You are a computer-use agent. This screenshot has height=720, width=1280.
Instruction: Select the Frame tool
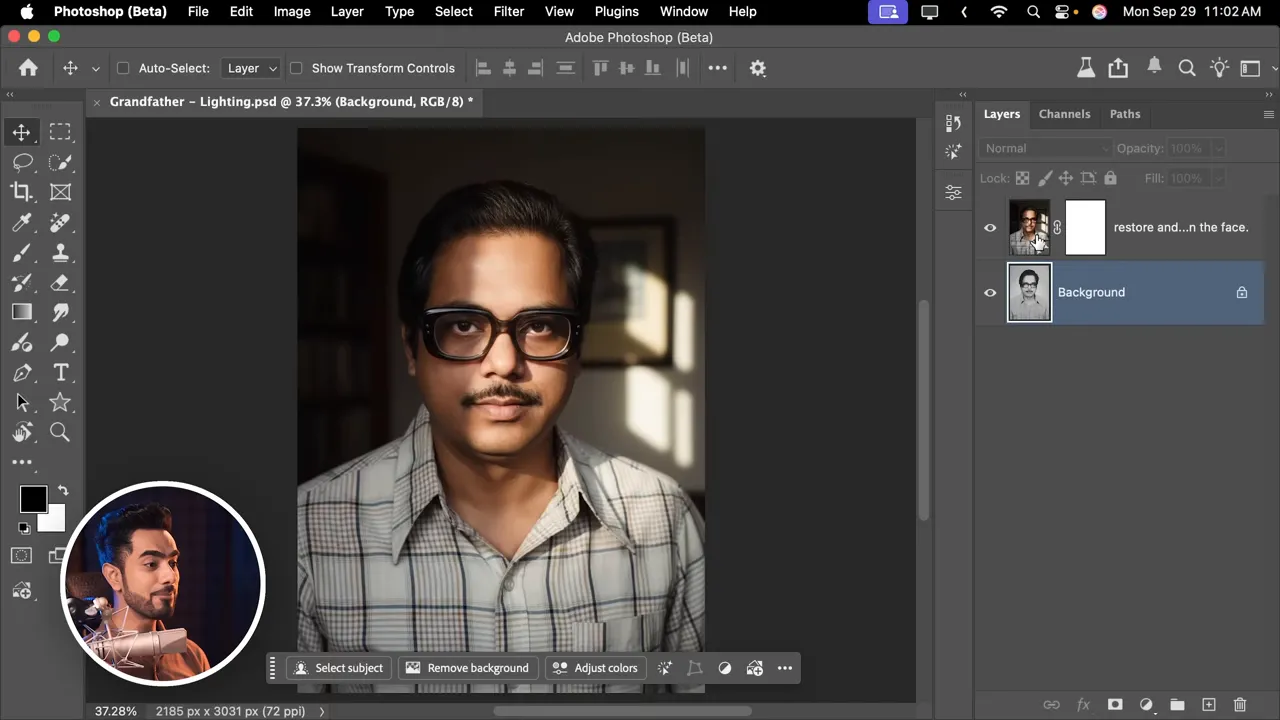coord(60,192)
